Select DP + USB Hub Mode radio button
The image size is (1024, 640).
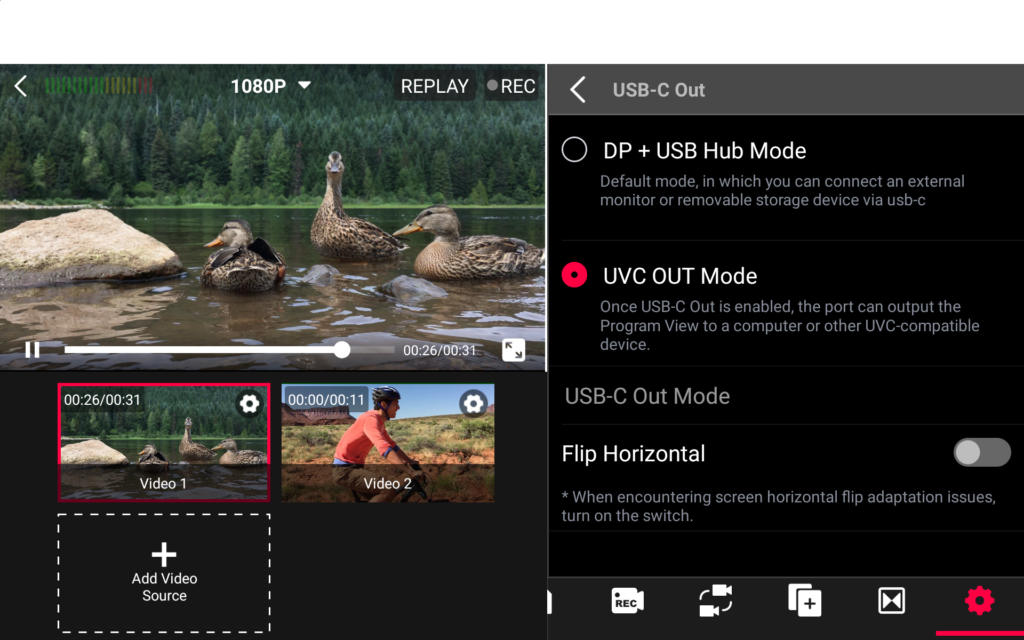click(574, 150)
